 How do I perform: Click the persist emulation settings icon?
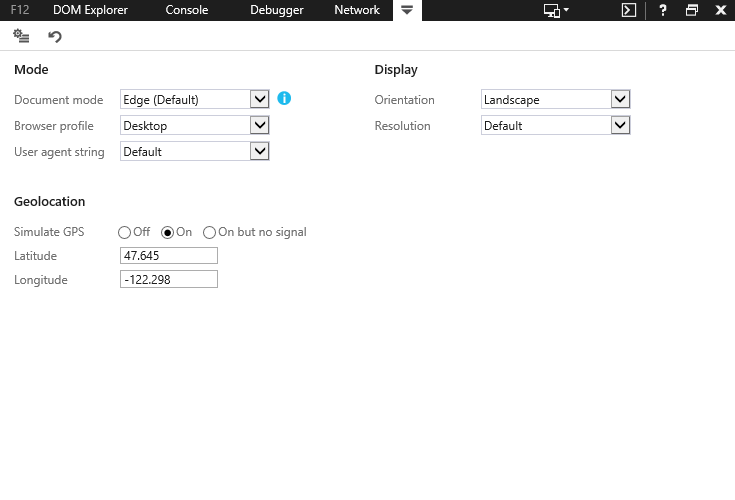point(21,36)
